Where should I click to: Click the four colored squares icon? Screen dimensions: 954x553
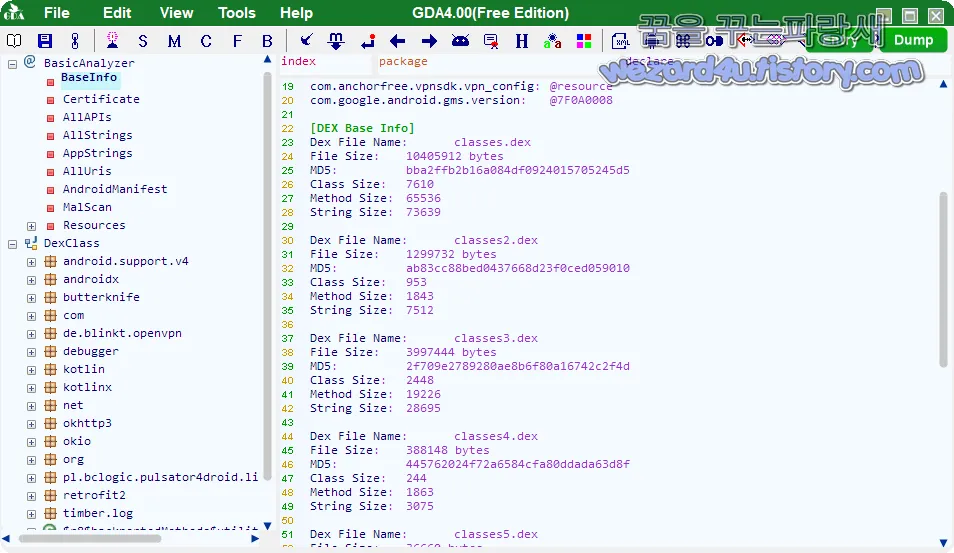(x=584, y=41)
